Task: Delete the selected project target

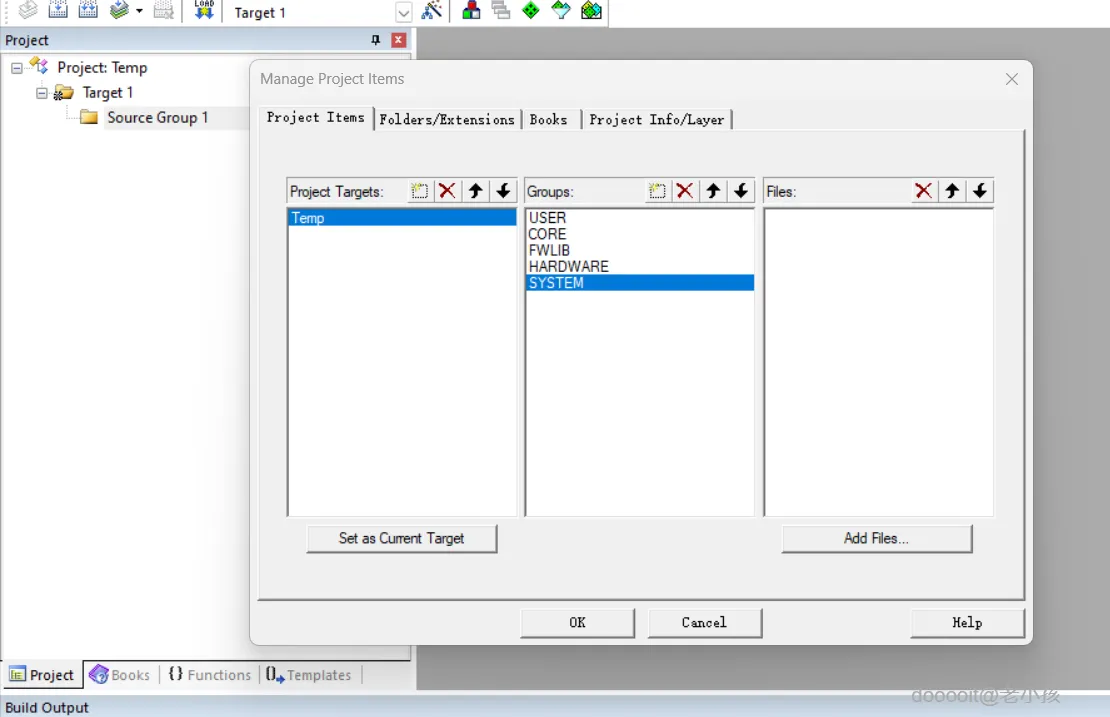Action: 447,191
